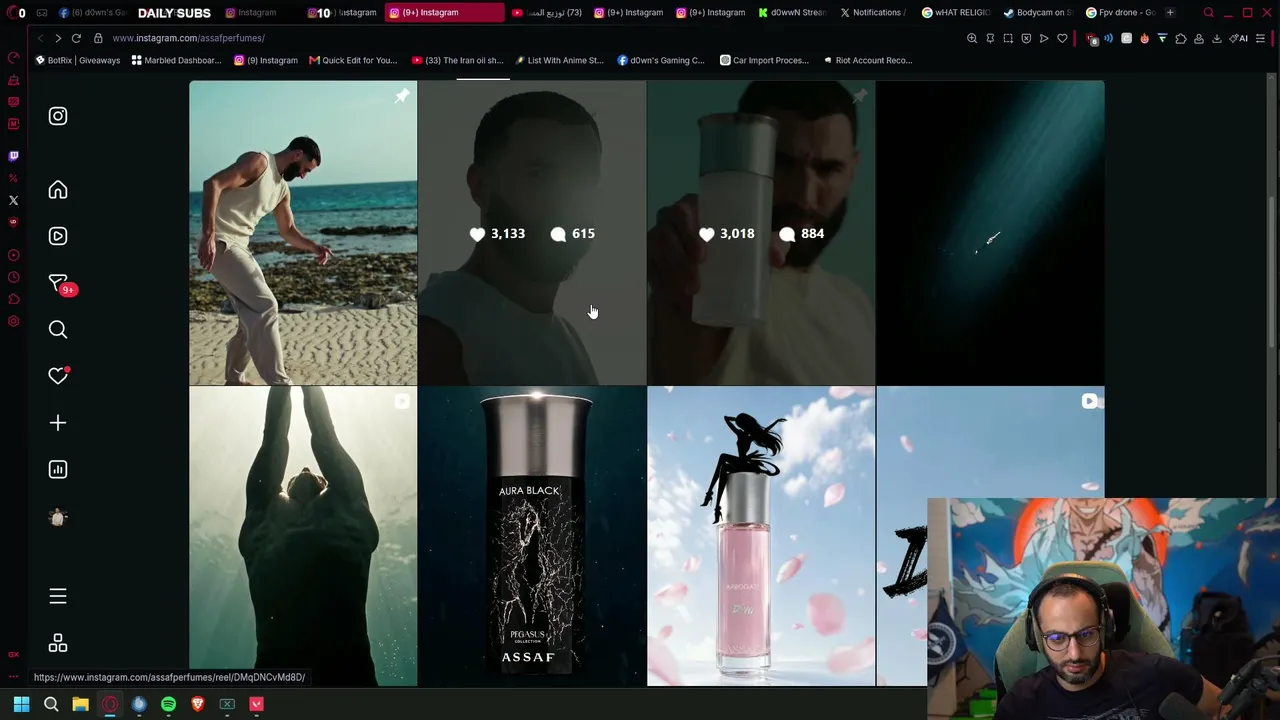Switch to the Bodycam on Steam tab
1280x720 pixels.
pyautogui.click(x=1037, y=13)
